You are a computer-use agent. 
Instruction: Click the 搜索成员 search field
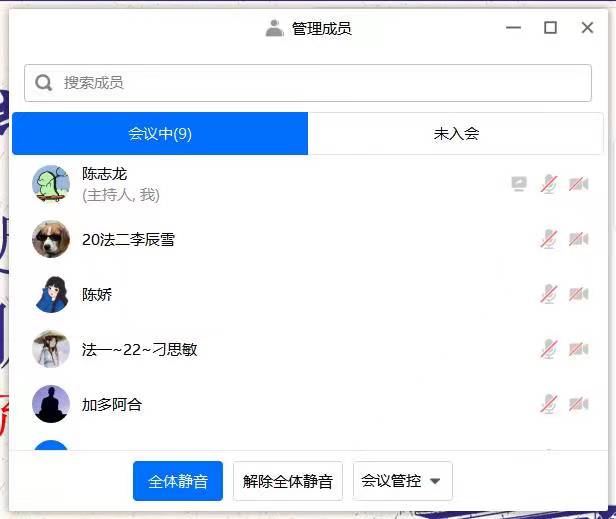tap(308, 83)
